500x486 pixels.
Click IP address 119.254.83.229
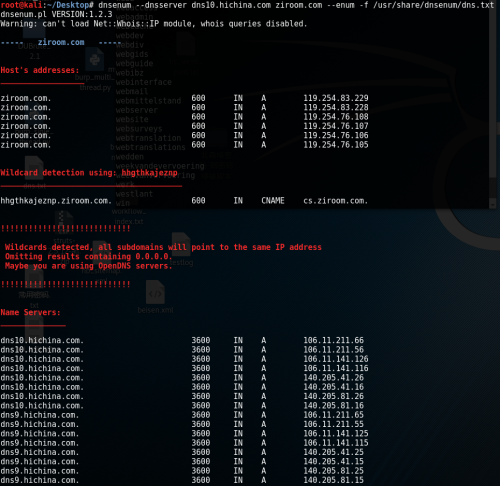point(336,98)
